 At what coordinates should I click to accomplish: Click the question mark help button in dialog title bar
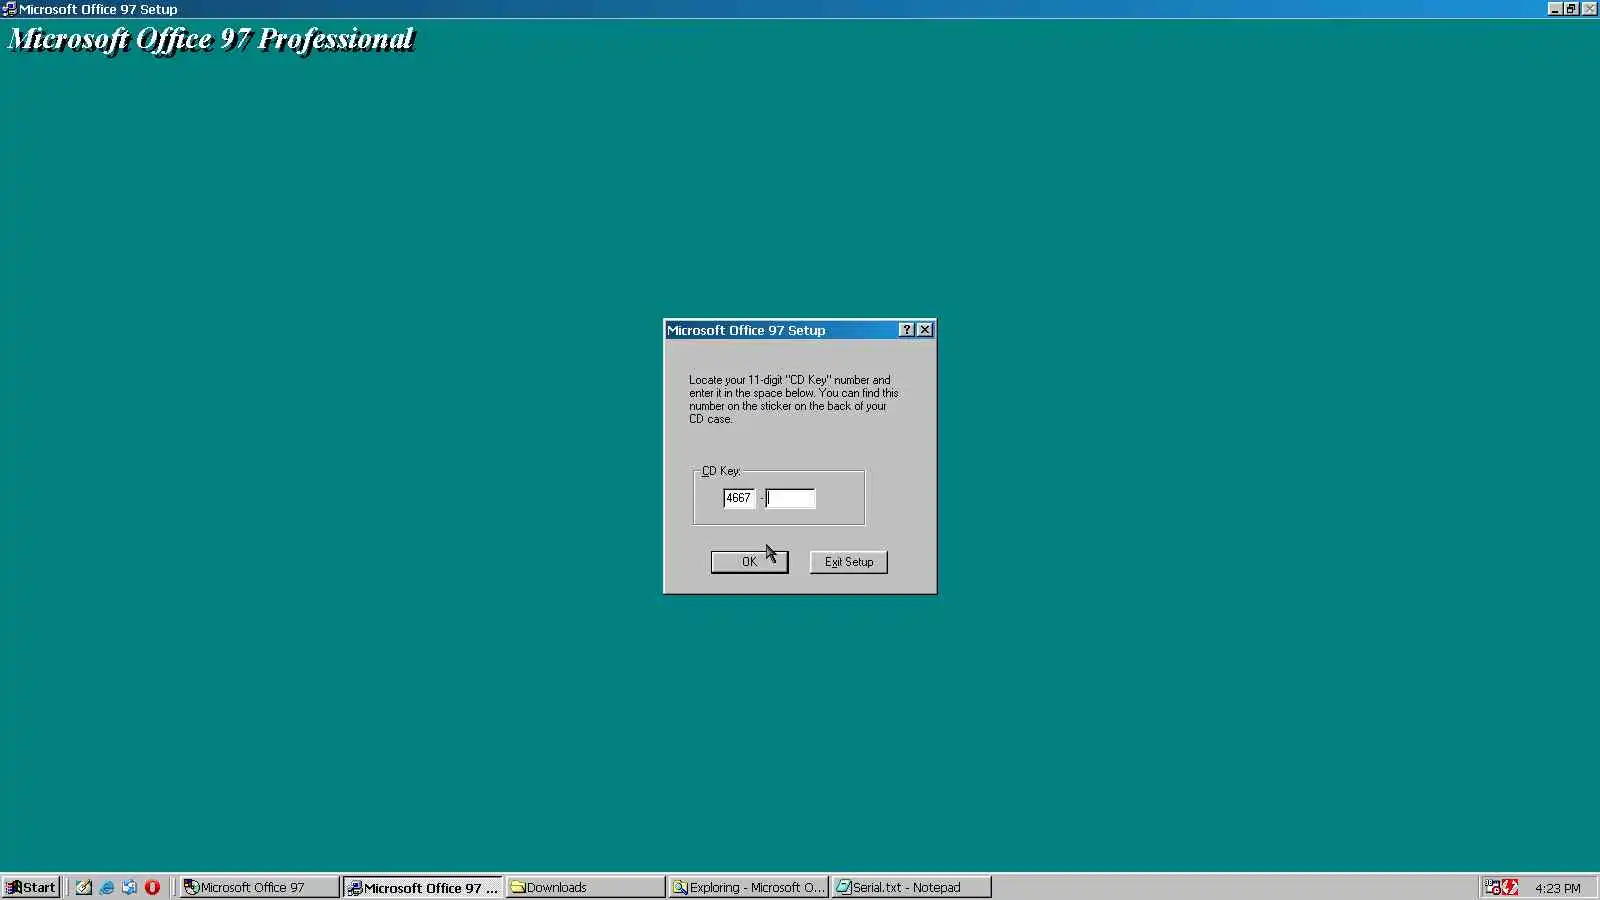click(906, 330)
